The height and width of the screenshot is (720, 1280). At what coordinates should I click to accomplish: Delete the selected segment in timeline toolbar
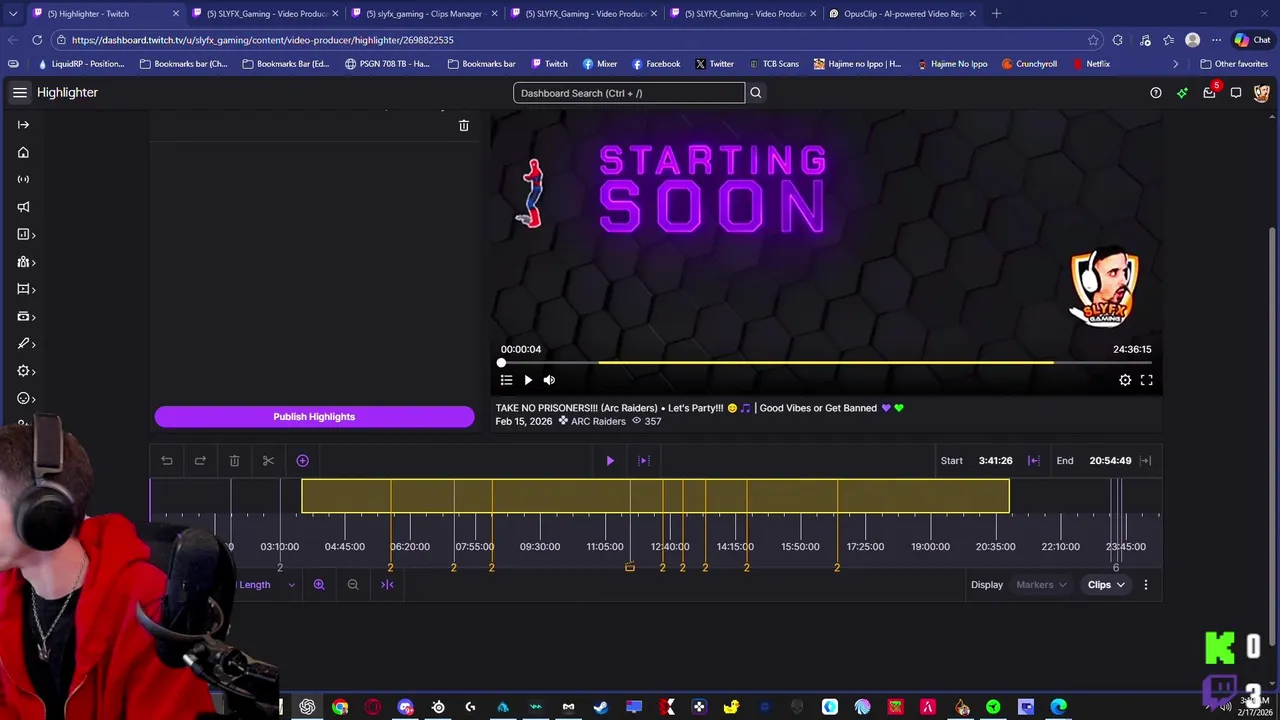click(x=234, y=461)
